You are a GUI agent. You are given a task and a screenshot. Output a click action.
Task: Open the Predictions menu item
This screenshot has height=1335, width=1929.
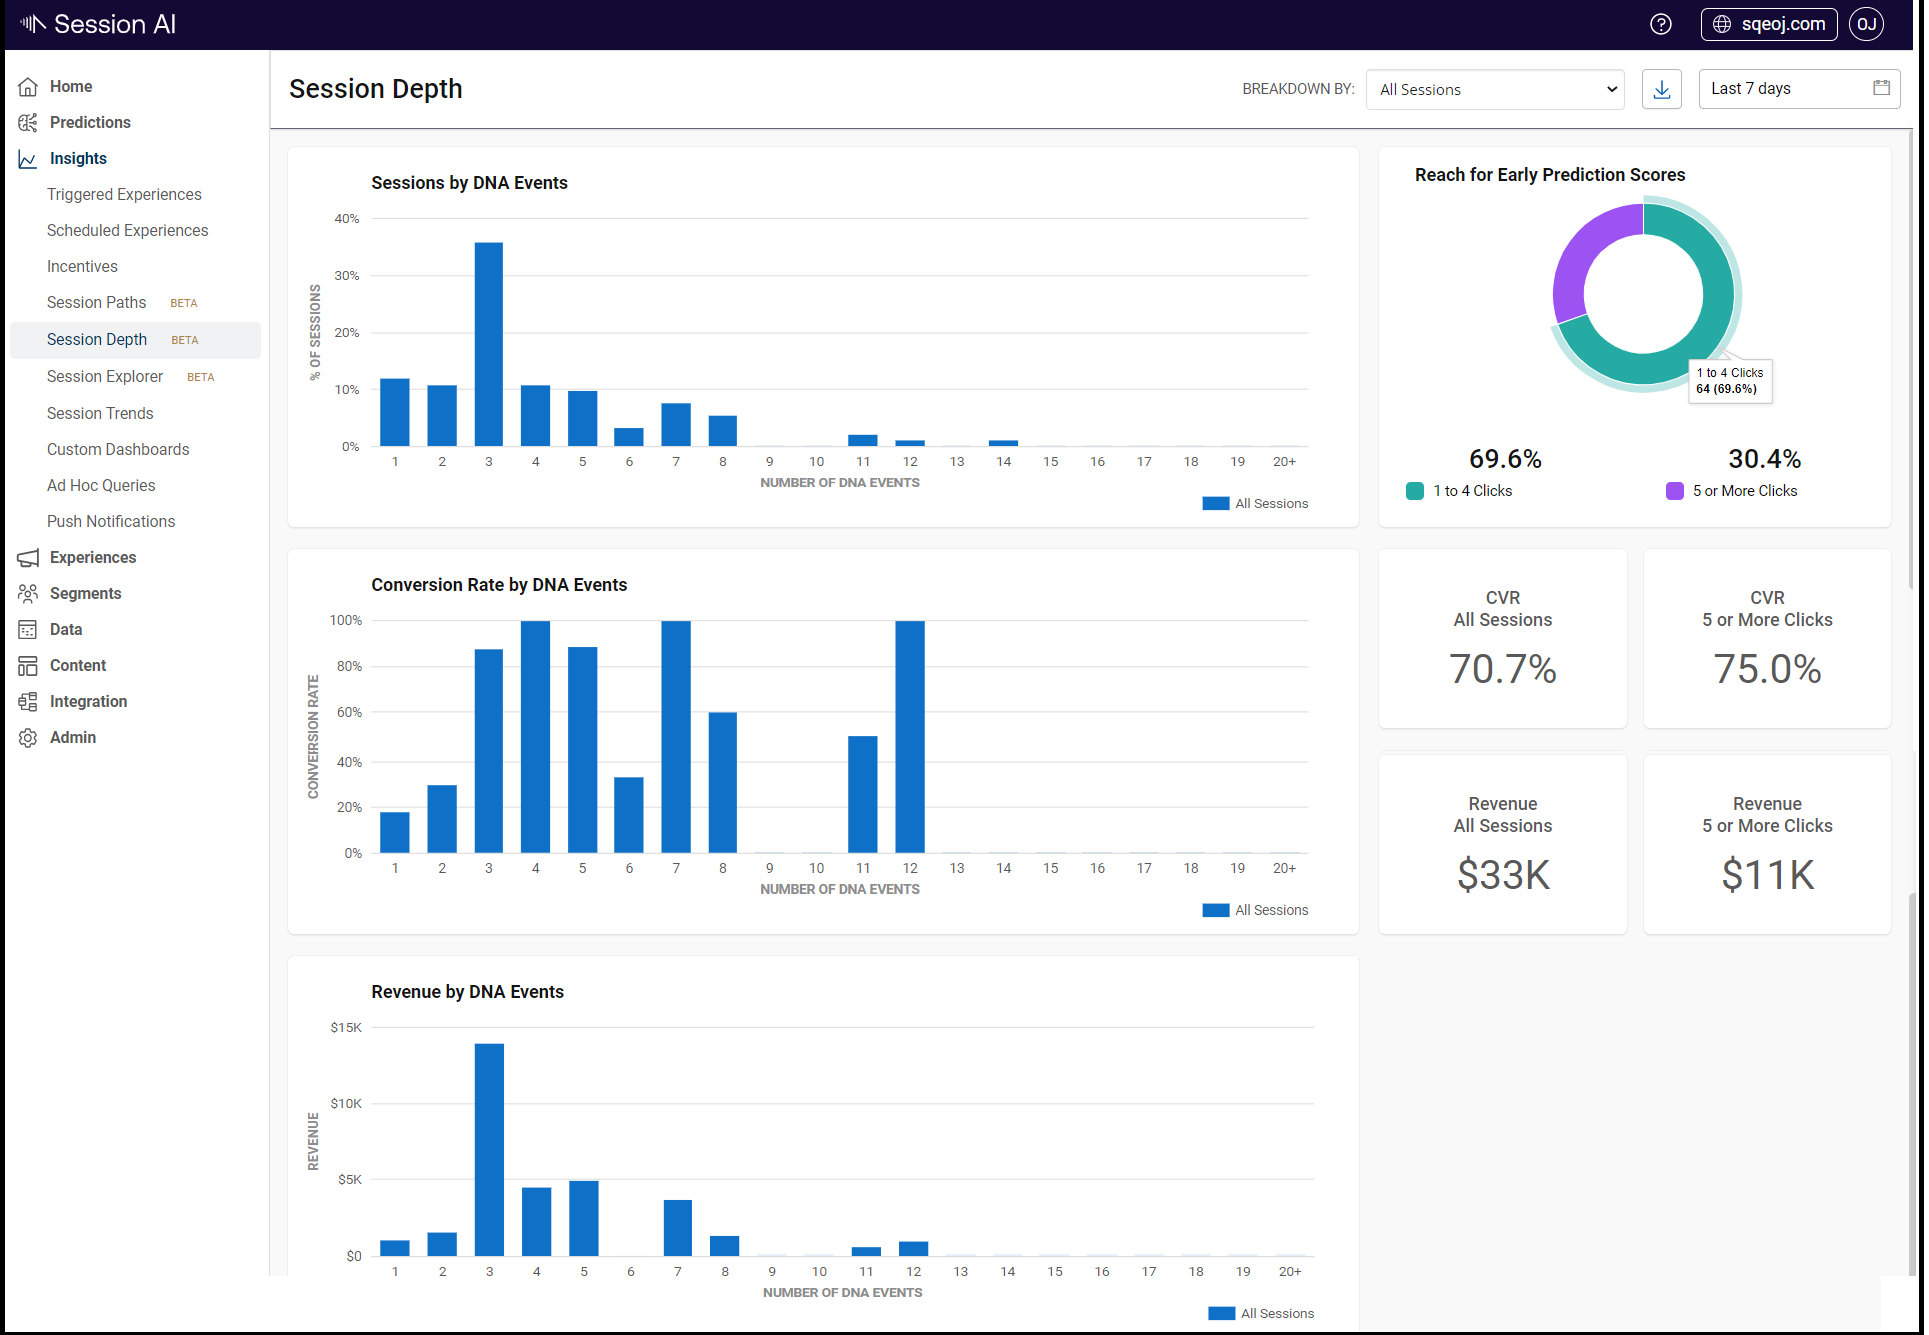coord(90,123)
